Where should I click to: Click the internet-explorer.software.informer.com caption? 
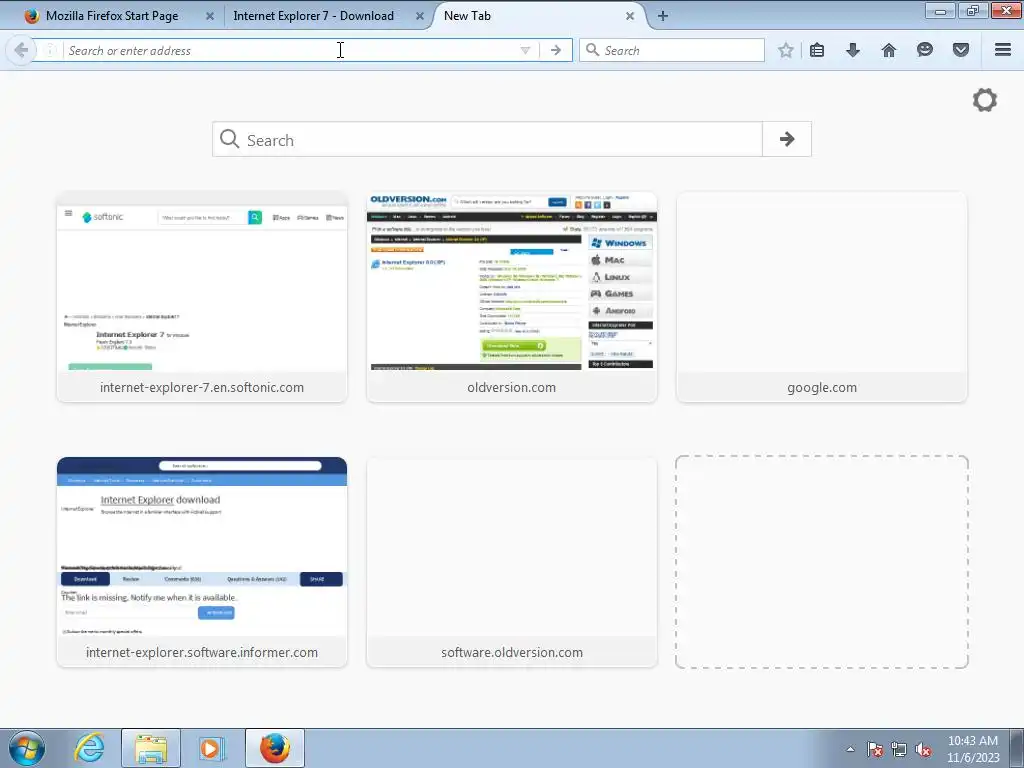pos(202,652)
